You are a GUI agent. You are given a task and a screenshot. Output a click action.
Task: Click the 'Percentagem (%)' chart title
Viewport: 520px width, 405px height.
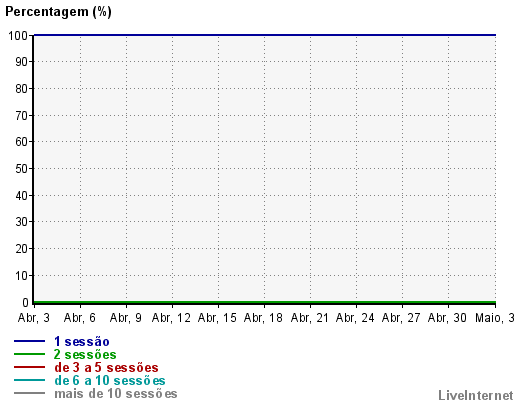58,12
